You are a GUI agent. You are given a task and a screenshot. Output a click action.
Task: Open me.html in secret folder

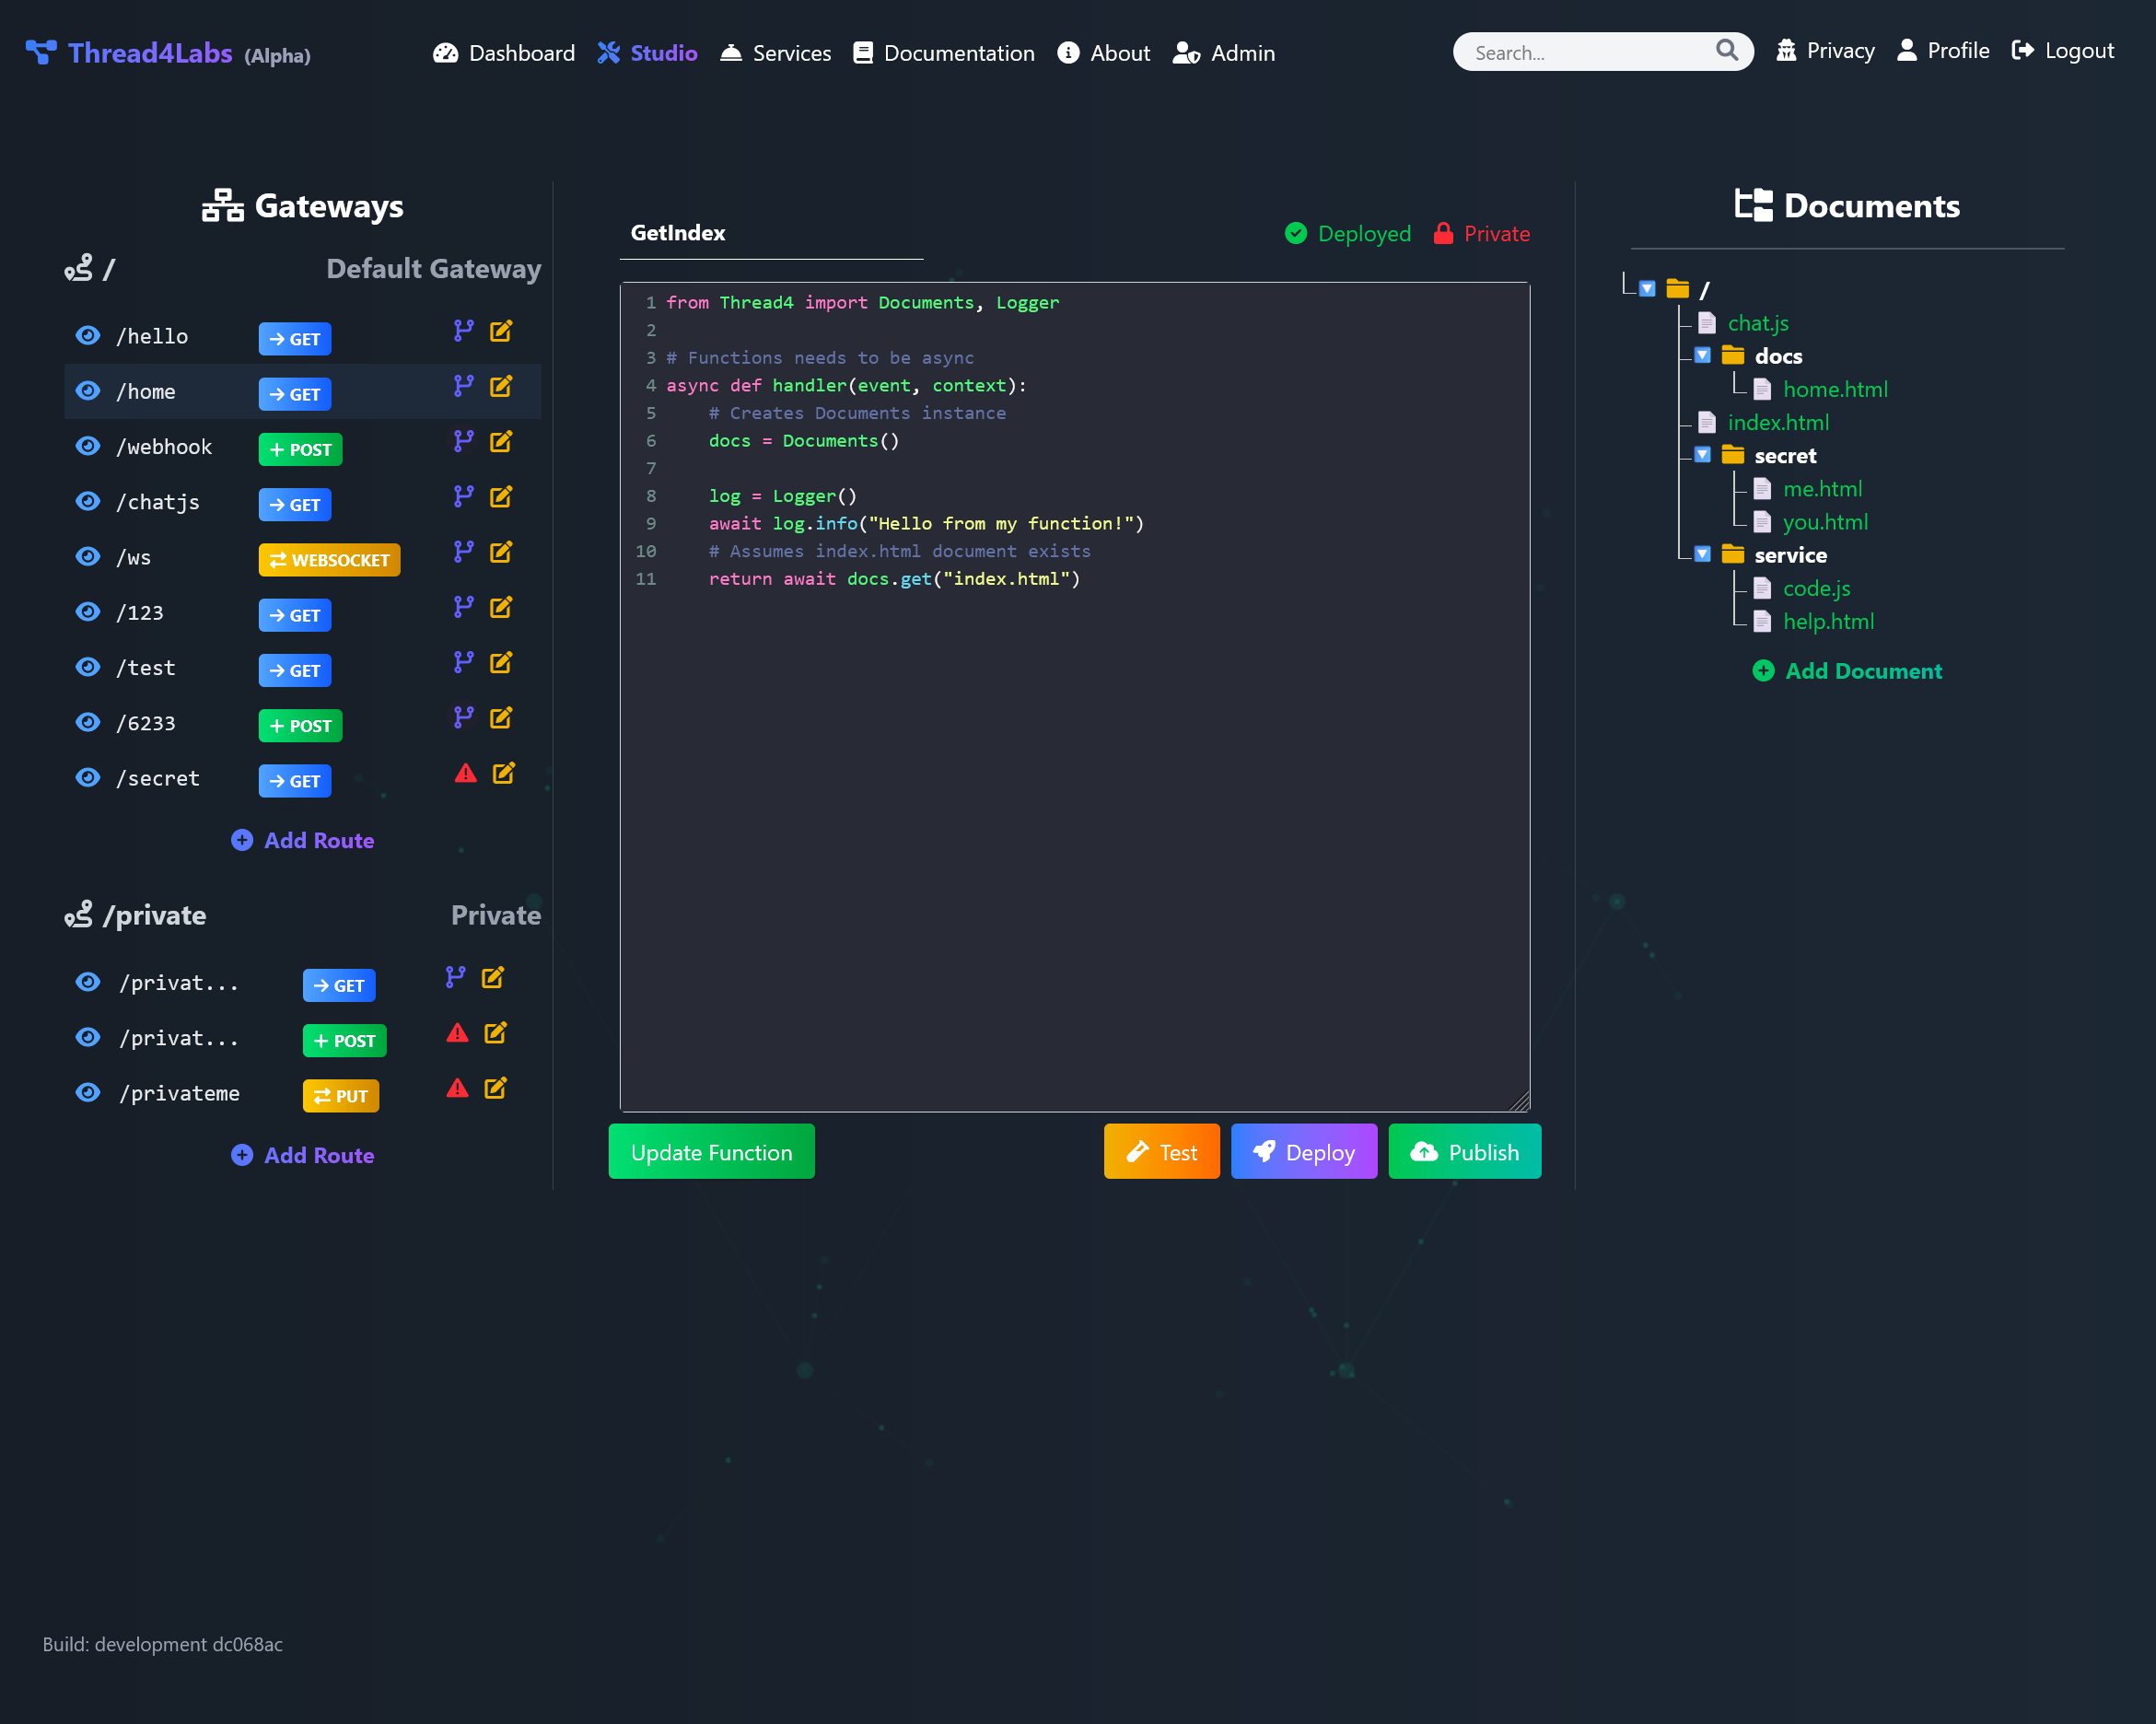(x=1821, y=488)
